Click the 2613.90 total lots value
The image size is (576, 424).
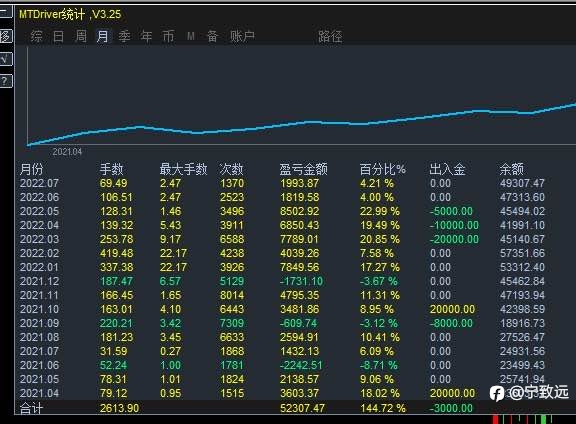click(119, 408)
